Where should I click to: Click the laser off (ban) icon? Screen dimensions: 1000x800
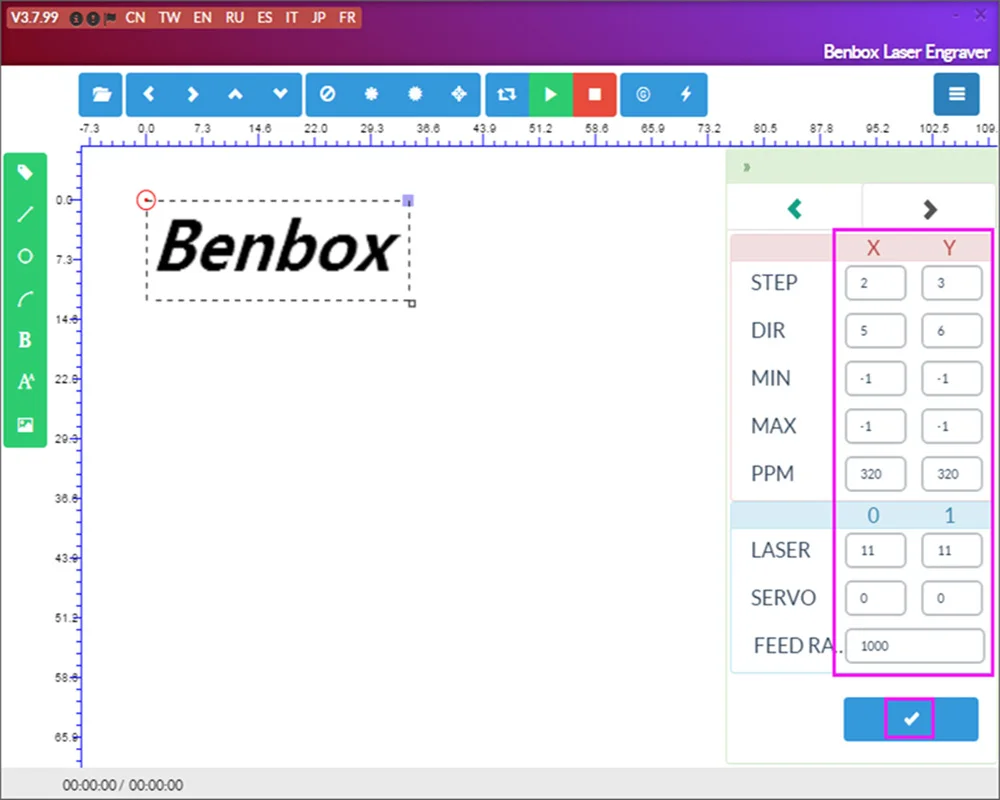pyautogui.click(x=328, y=94)
